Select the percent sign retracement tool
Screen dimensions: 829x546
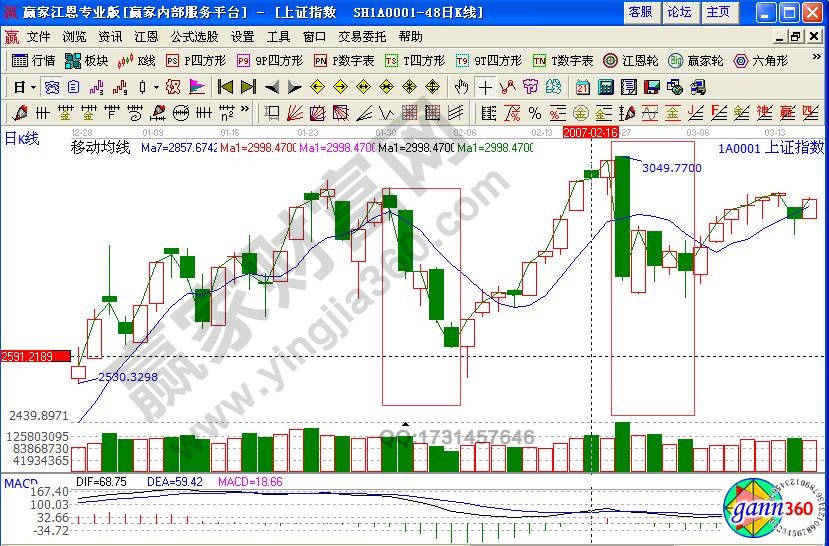[x=534, y=113]
